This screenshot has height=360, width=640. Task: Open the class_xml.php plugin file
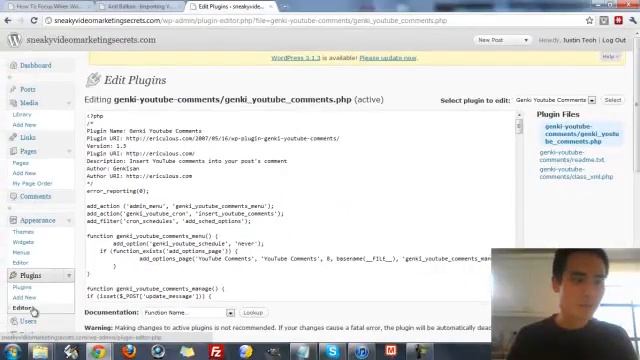coord(576,173)
